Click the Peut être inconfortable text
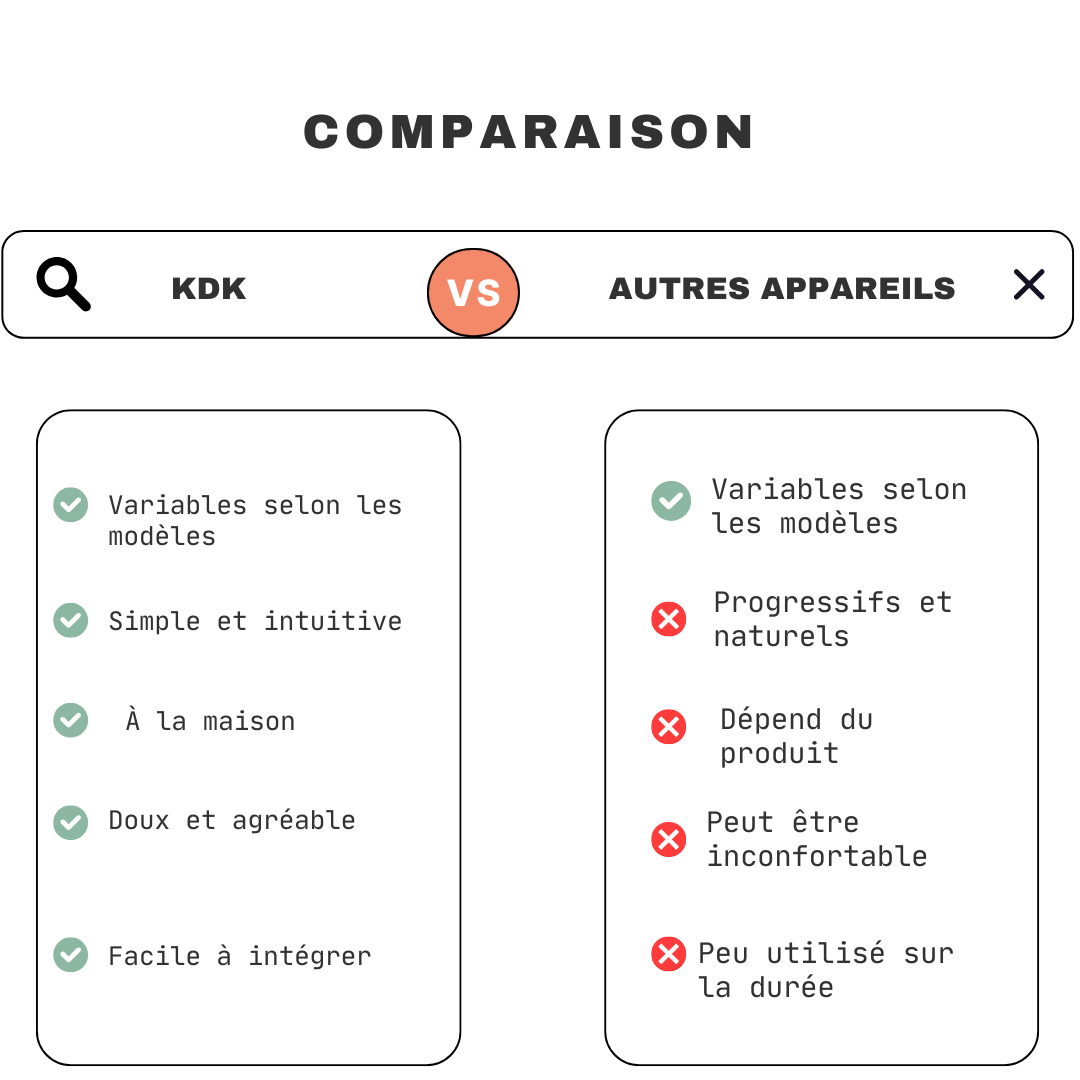The image size is (1080, 1080). [x=816, y=839]
